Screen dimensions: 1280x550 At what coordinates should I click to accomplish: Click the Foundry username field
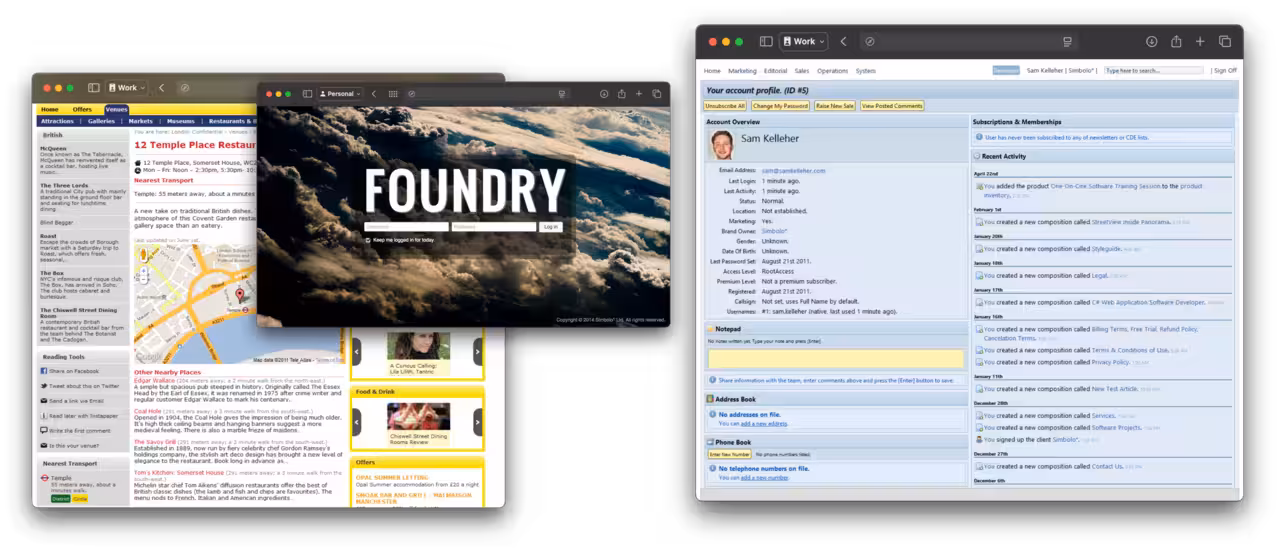(406, 227)
